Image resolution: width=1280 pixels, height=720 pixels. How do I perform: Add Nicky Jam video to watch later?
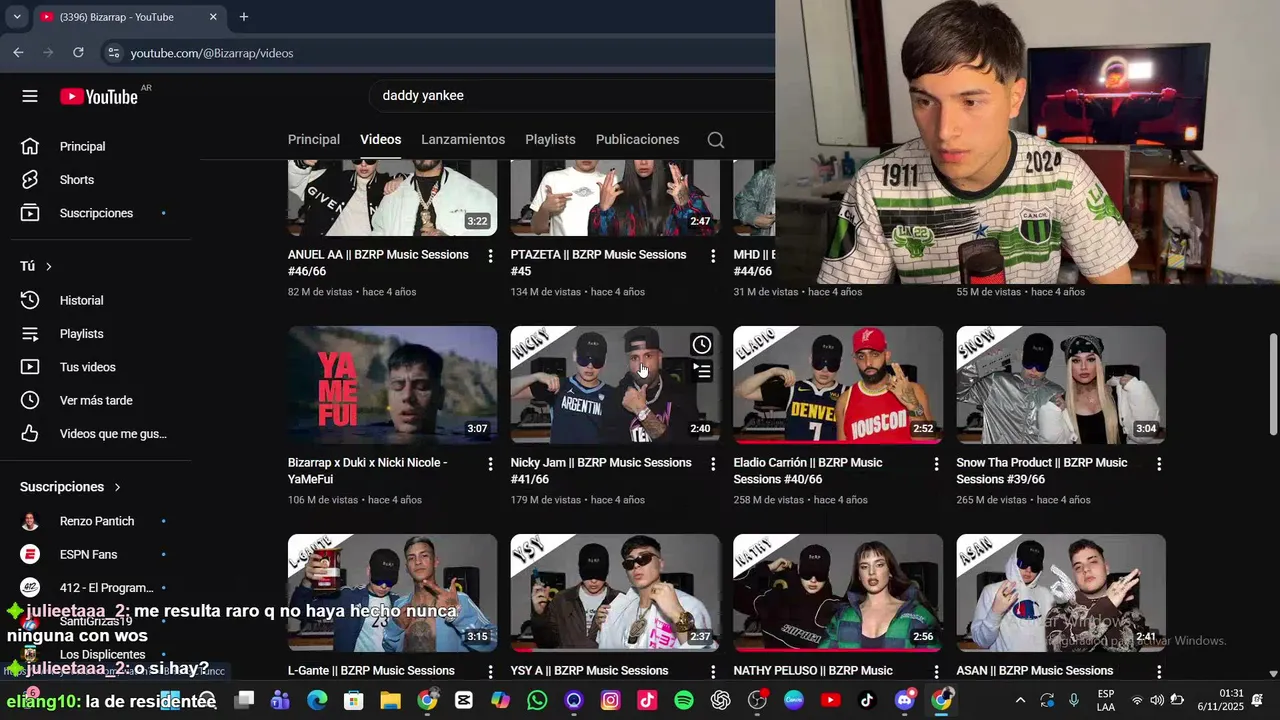(x=702, y=345)
